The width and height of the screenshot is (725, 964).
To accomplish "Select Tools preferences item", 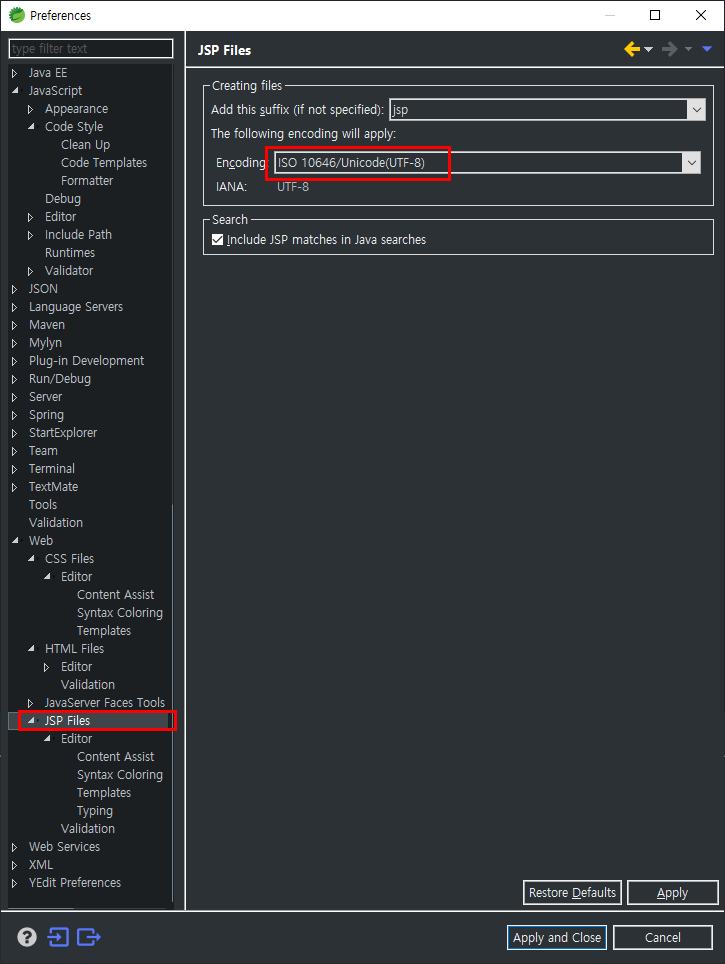I will 42,505.
